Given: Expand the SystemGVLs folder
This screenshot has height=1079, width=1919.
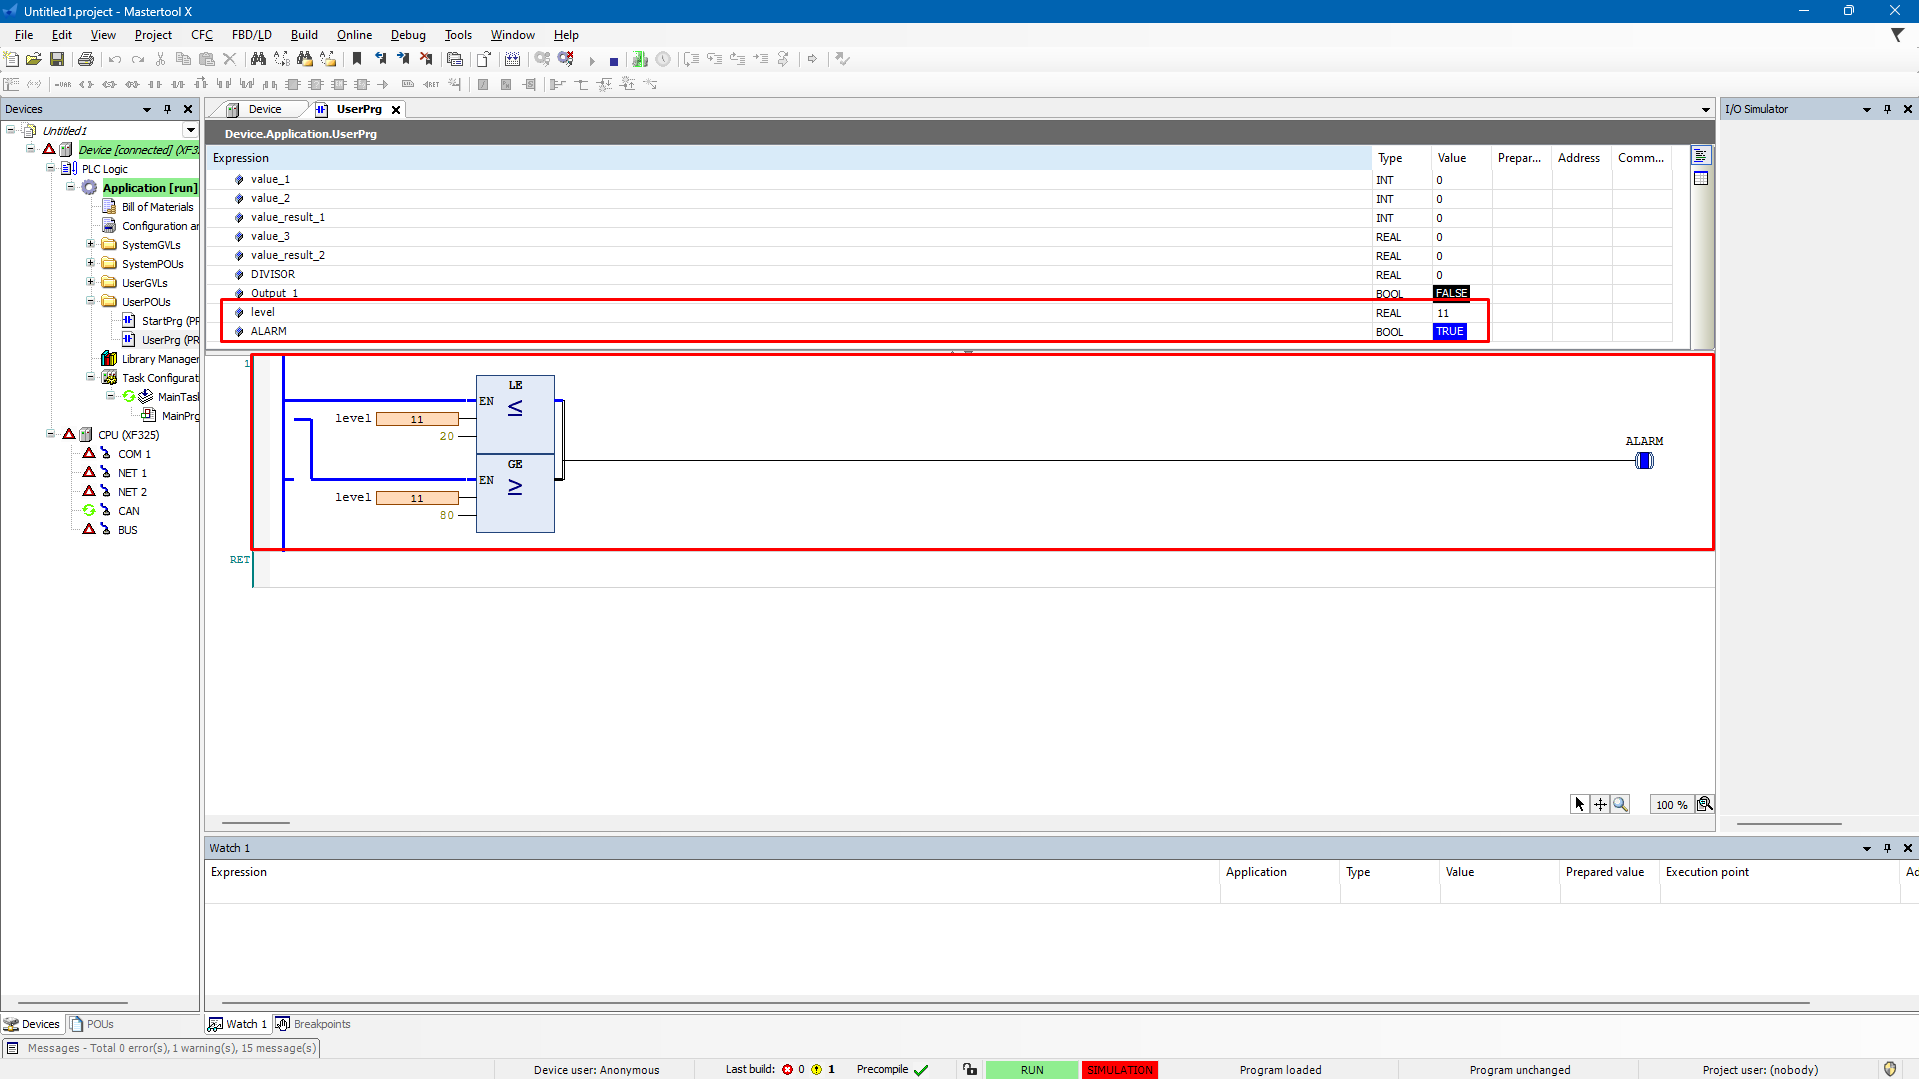Looking at the screenshot, I should 91,245.
